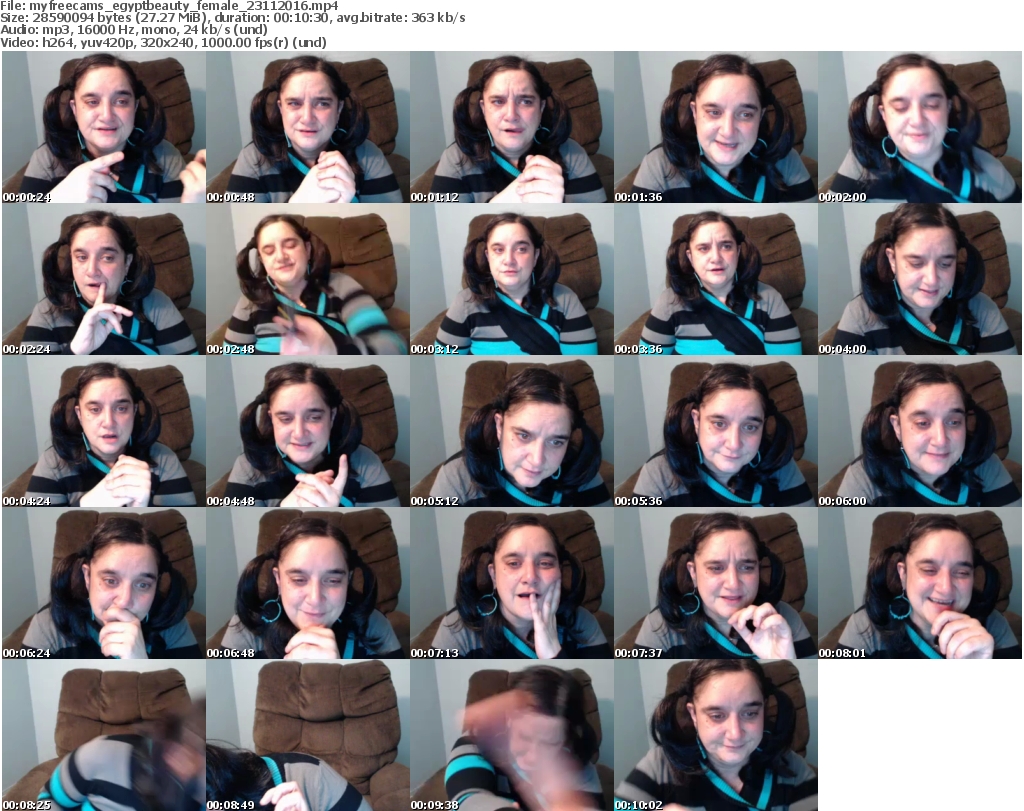1024x811 pixels.
Task: Click the File name line in header
Action: pyautogui.click(x=169, y=6)
